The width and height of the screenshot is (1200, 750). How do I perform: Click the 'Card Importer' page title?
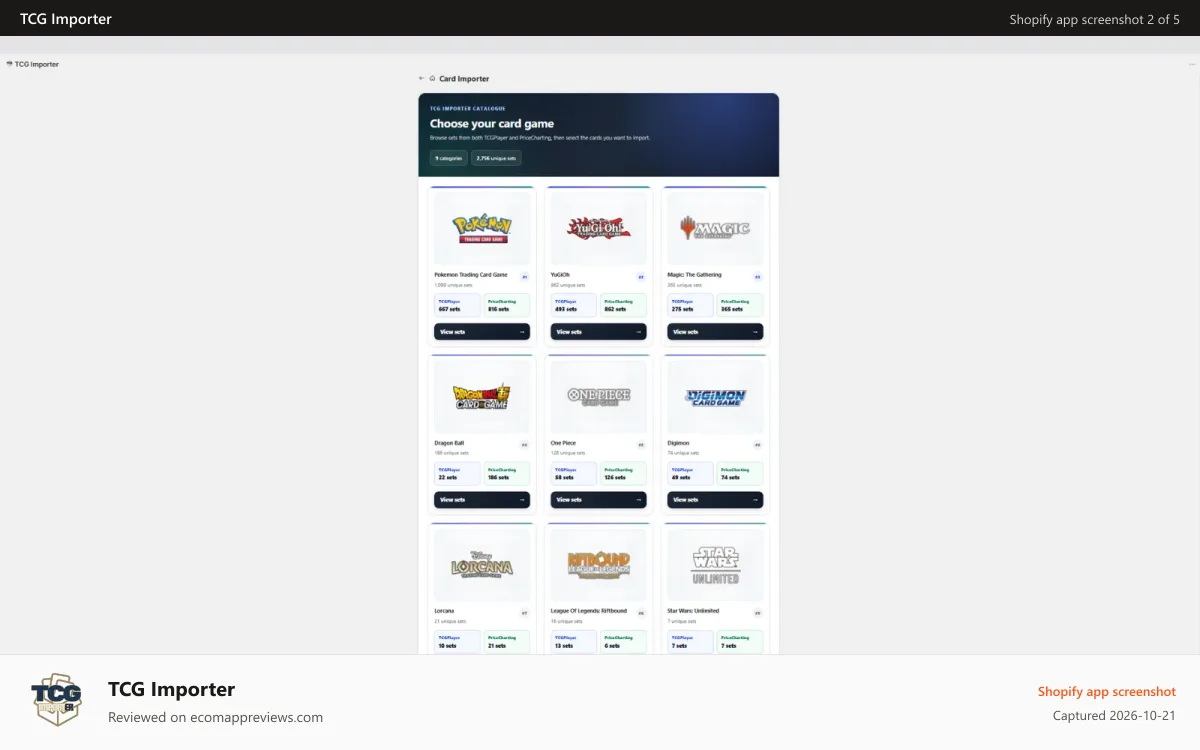[464, 78]
